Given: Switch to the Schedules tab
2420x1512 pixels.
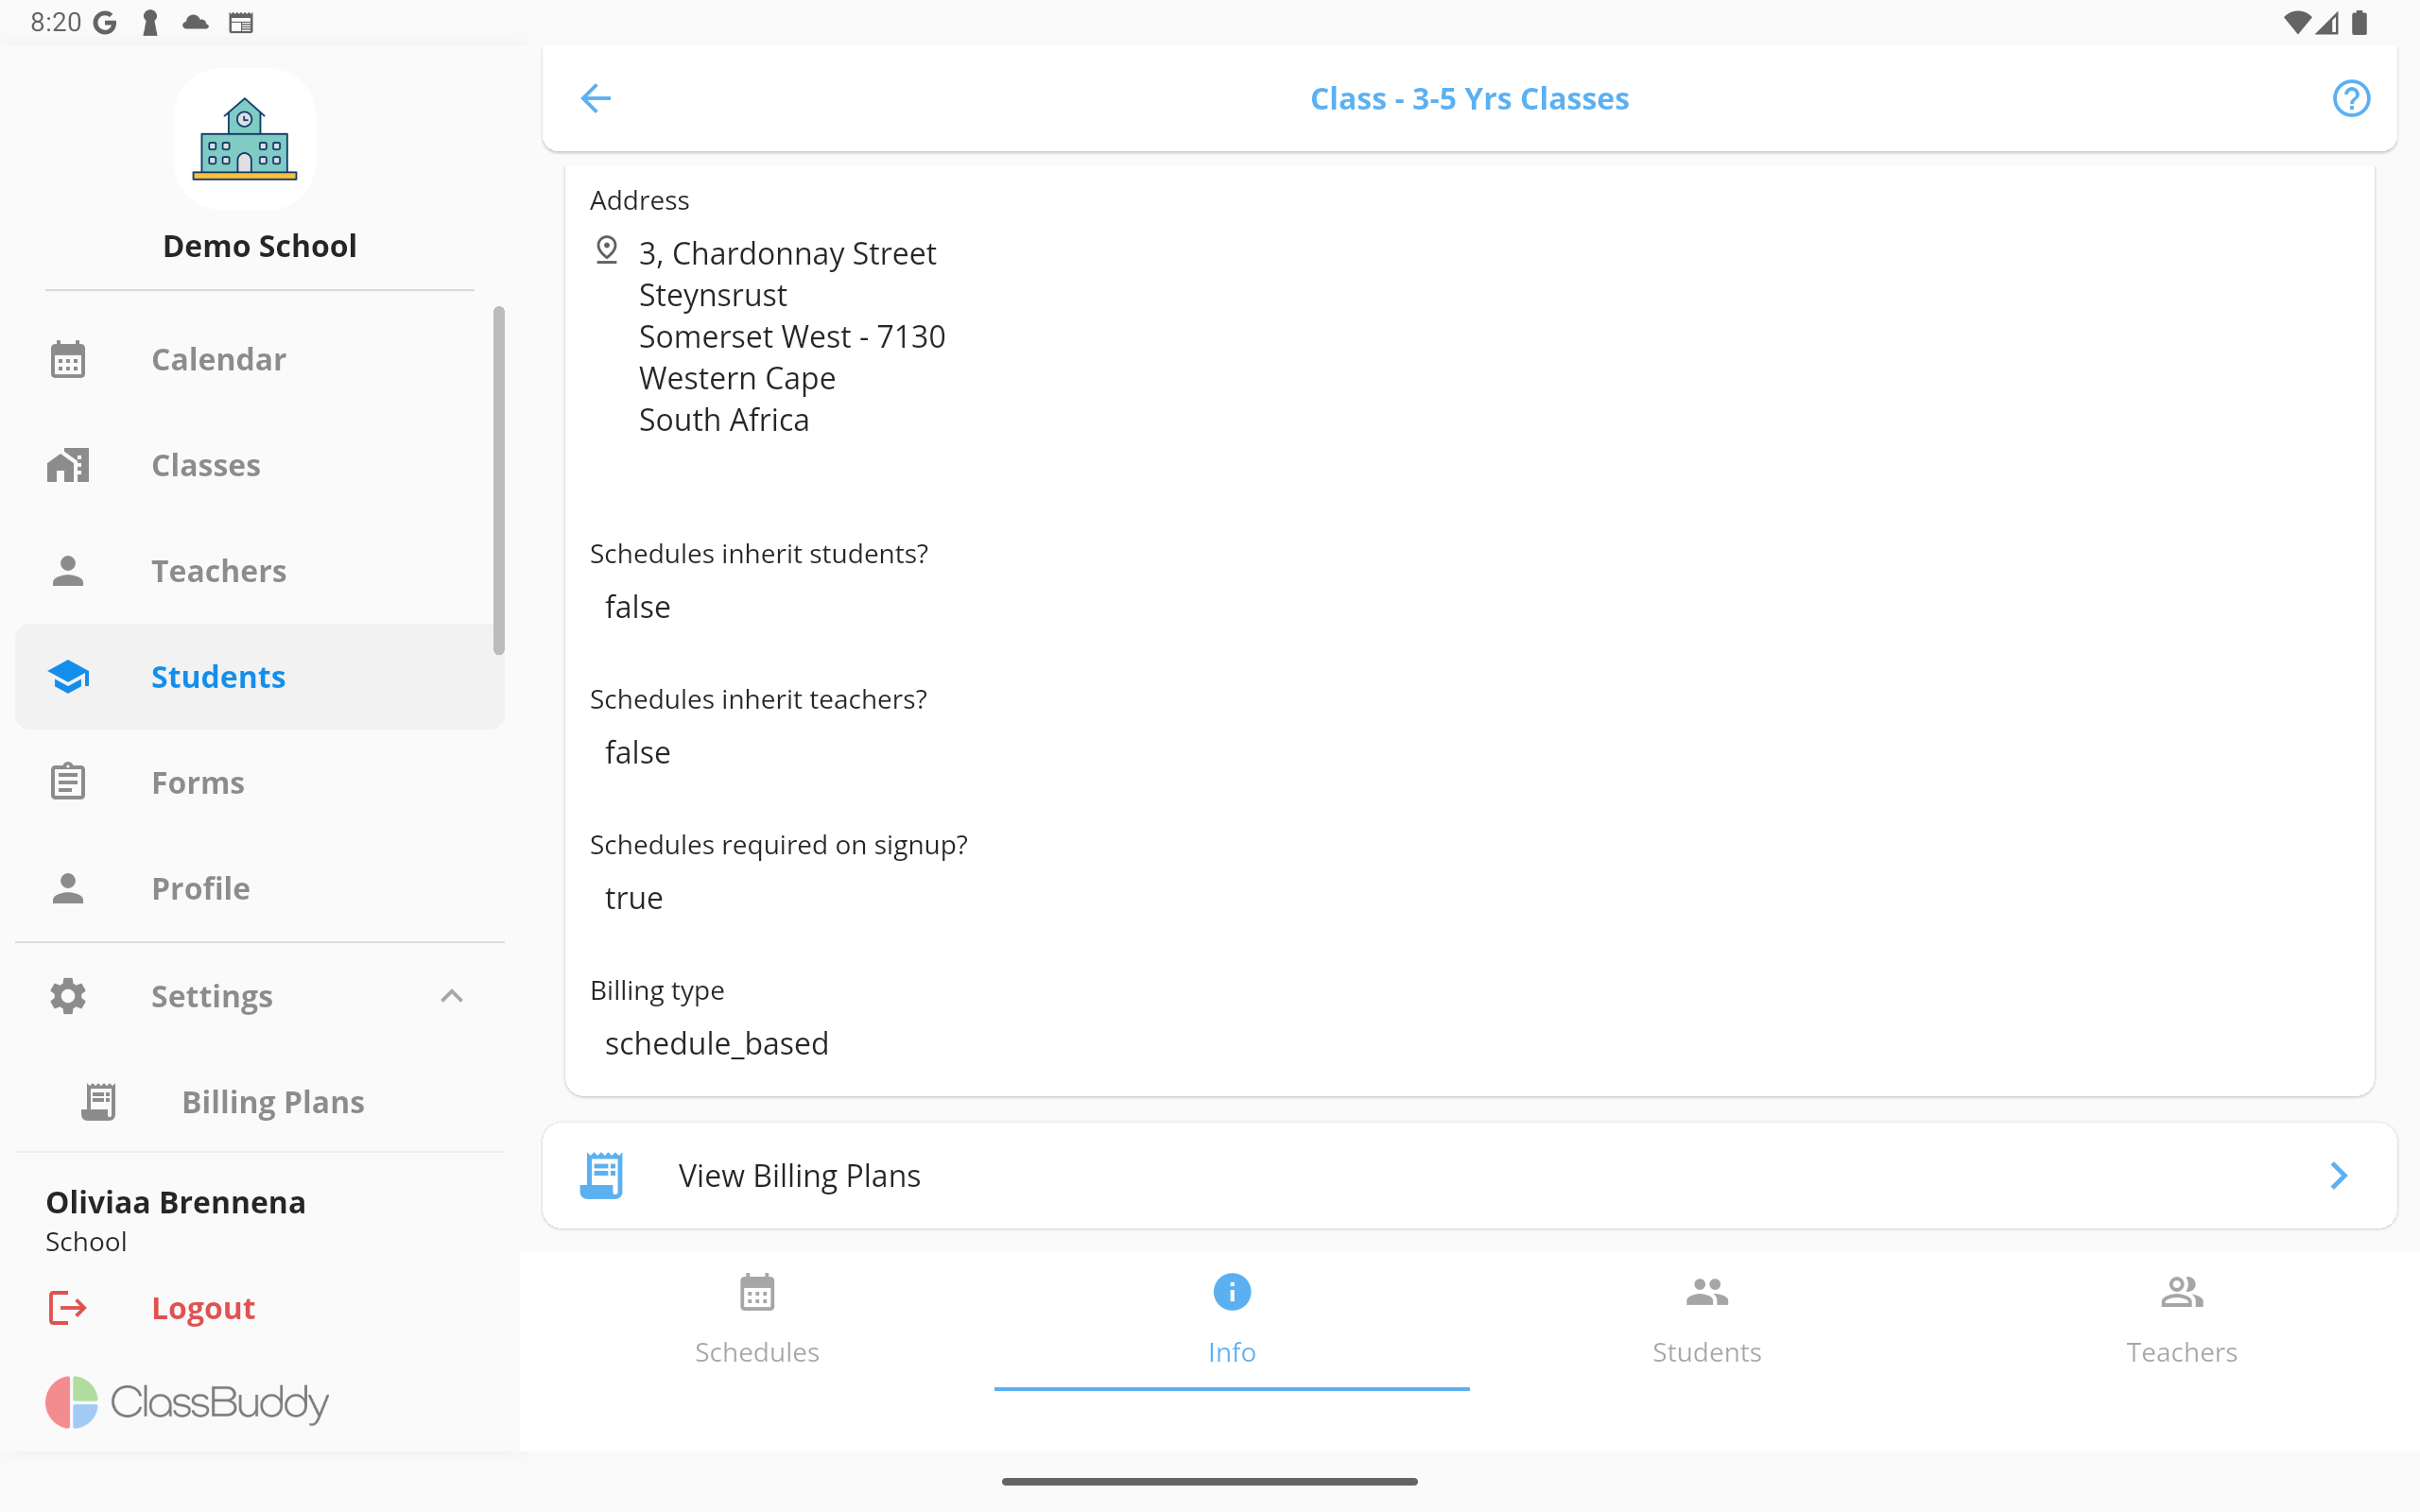Looking at the screenshot, I should (x=757, y=1320).
